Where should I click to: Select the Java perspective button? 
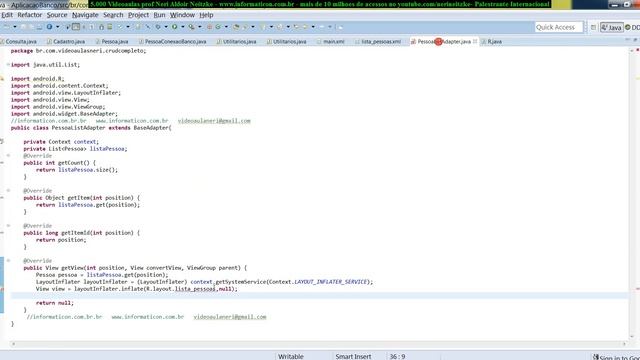[x=611, y=27]
